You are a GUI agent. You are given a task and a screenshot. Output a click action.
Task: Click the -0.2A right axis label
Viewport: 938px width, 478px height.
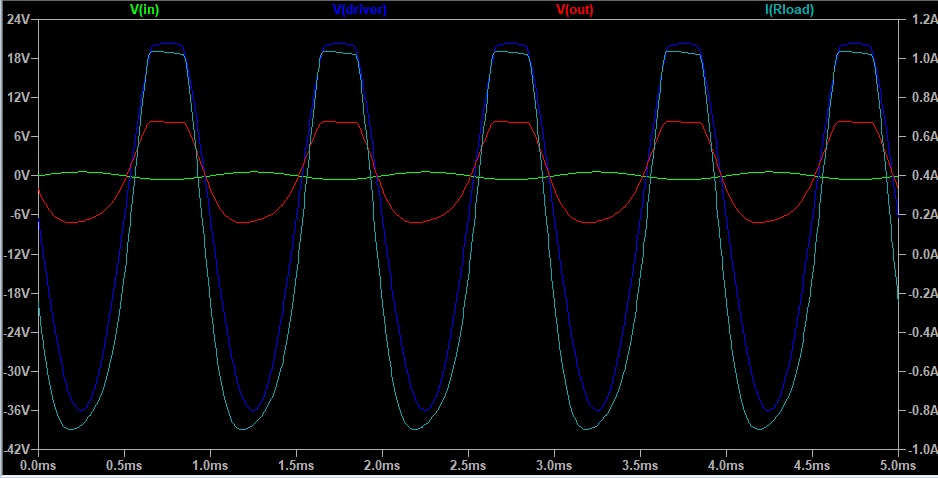coord(922,293)
